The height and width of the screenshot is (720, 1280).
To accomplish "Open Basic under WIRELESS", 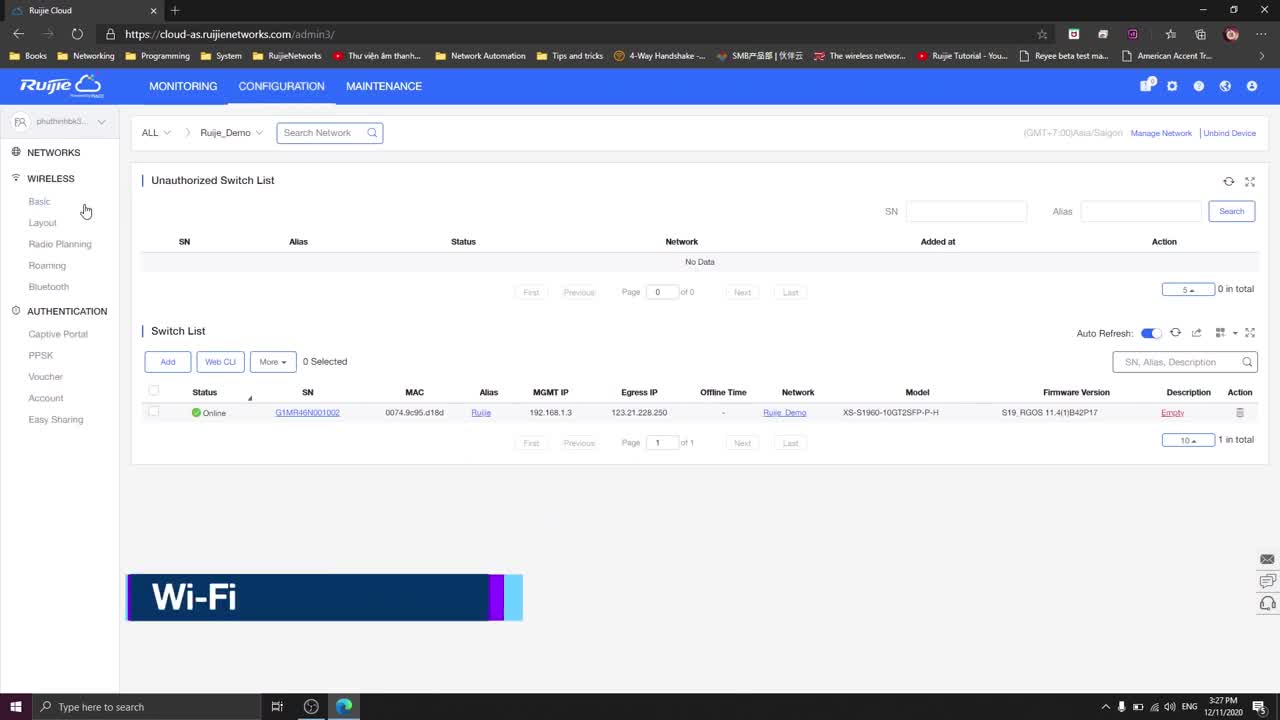I will click(39, 201).
